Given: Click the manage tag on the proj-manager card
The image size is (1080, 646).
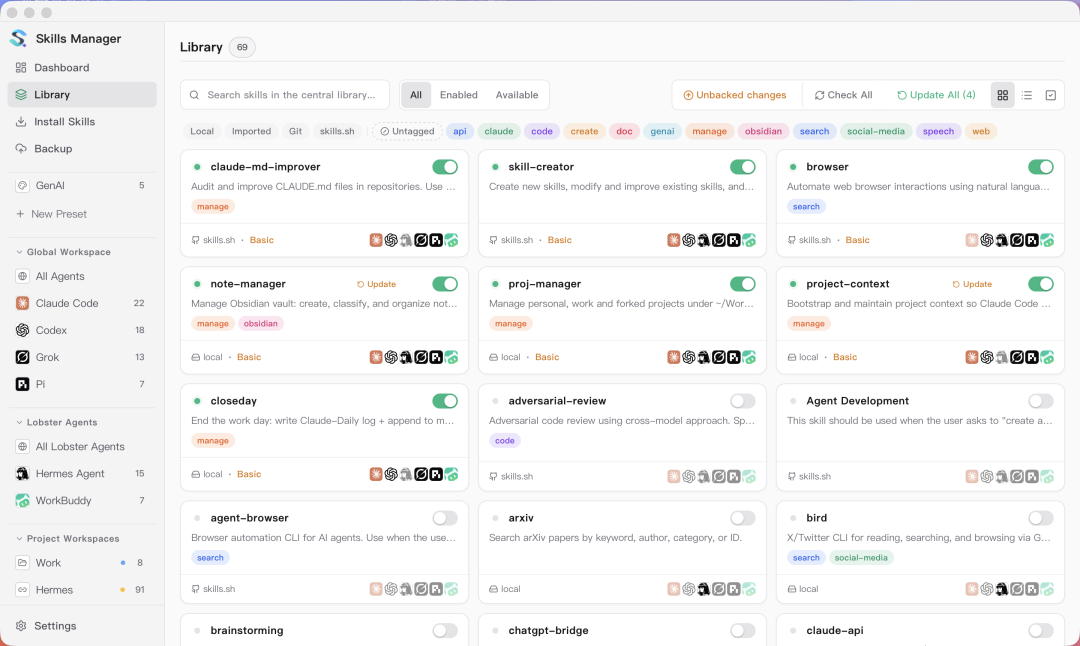Looking at the screenshot, I should click(510, 323).
